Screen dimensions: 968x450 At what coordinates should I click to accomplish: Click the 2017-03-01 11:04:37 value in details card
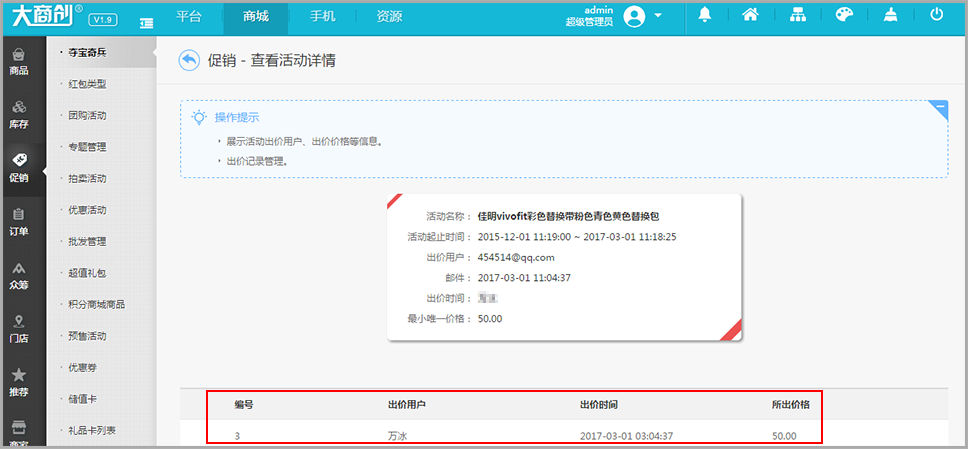524,278
